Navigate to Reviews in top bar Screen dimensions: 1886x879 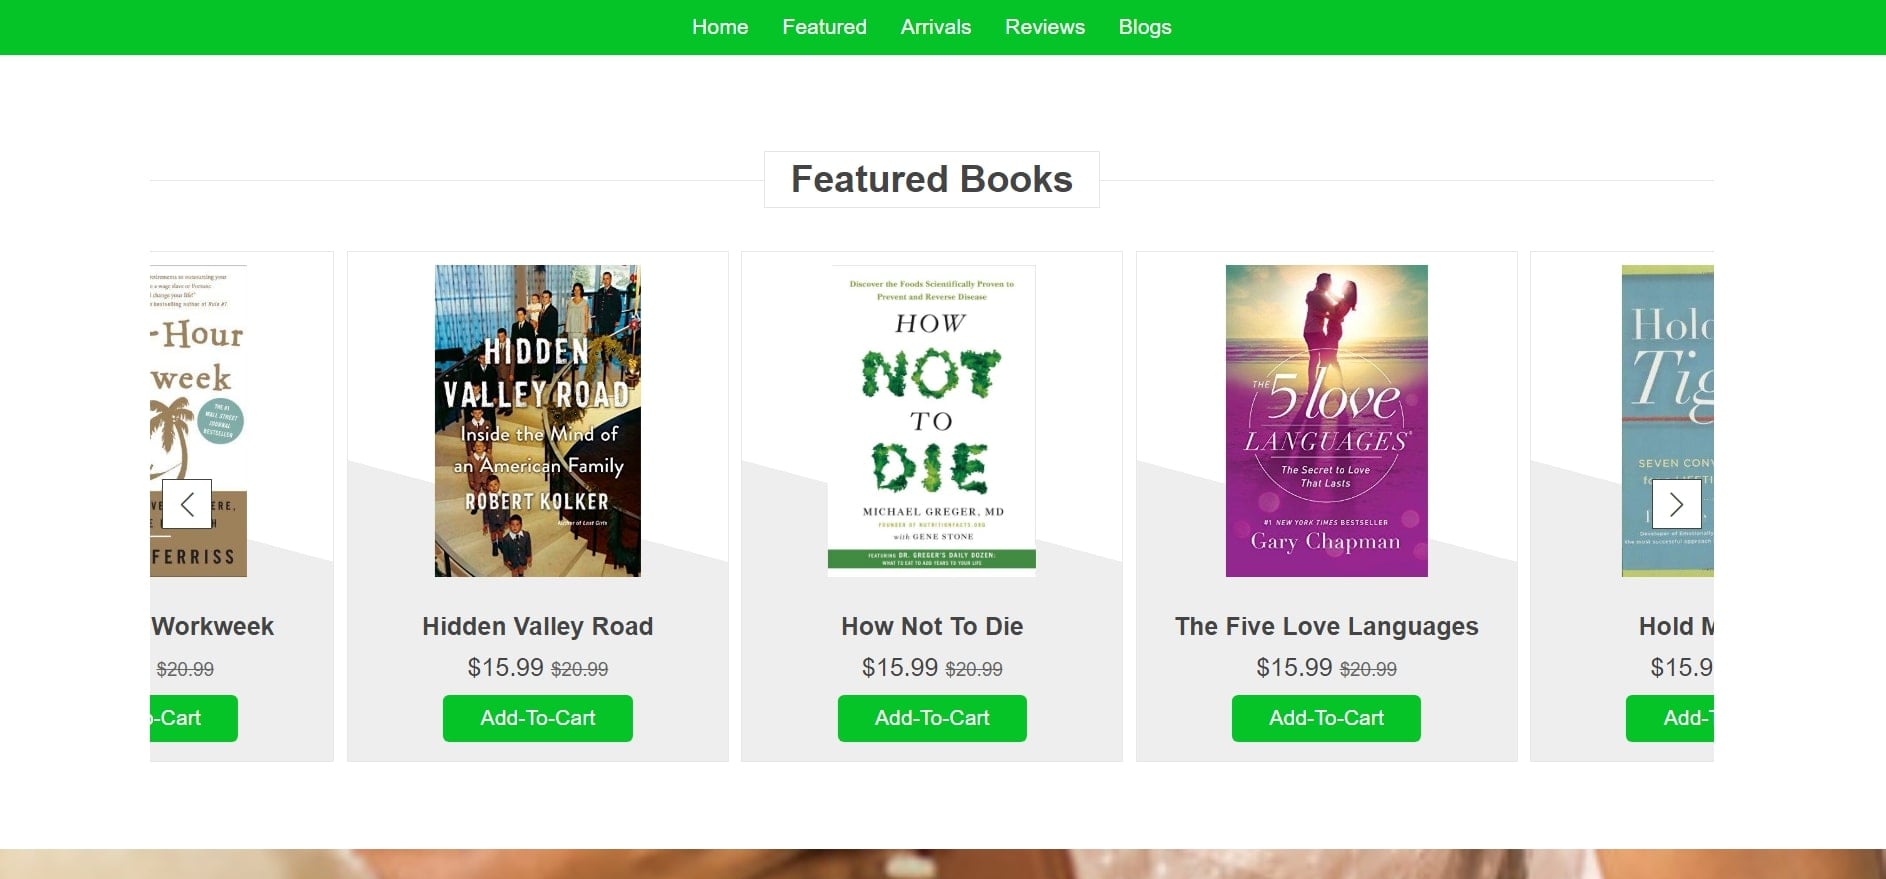(1044, 27)
